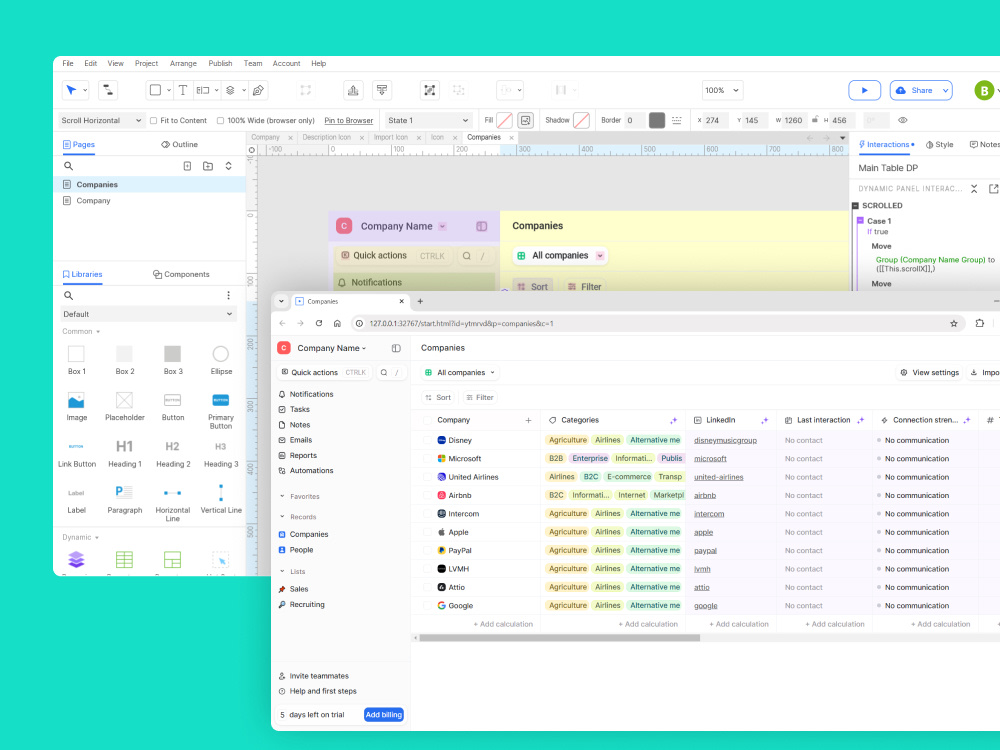Click the Filter button in browser table
The width and height of the screenshot is (1000, 750).
tap(480, 397)
